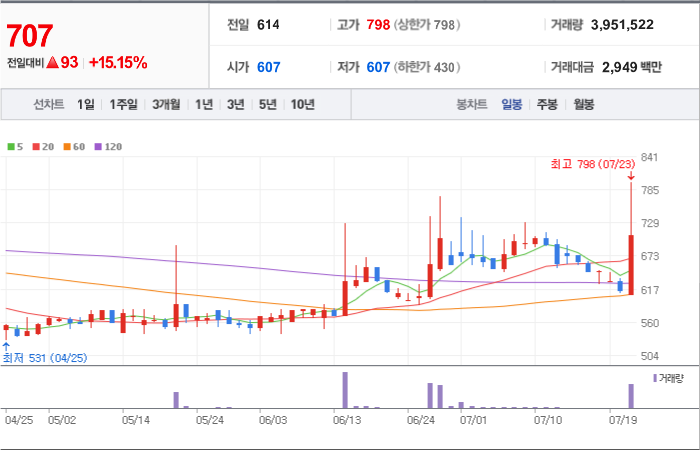The width and height of the screenshot is (700, 450).
Task: Click 거래대금 value 2,949 백만
Action: click(632, 67)
